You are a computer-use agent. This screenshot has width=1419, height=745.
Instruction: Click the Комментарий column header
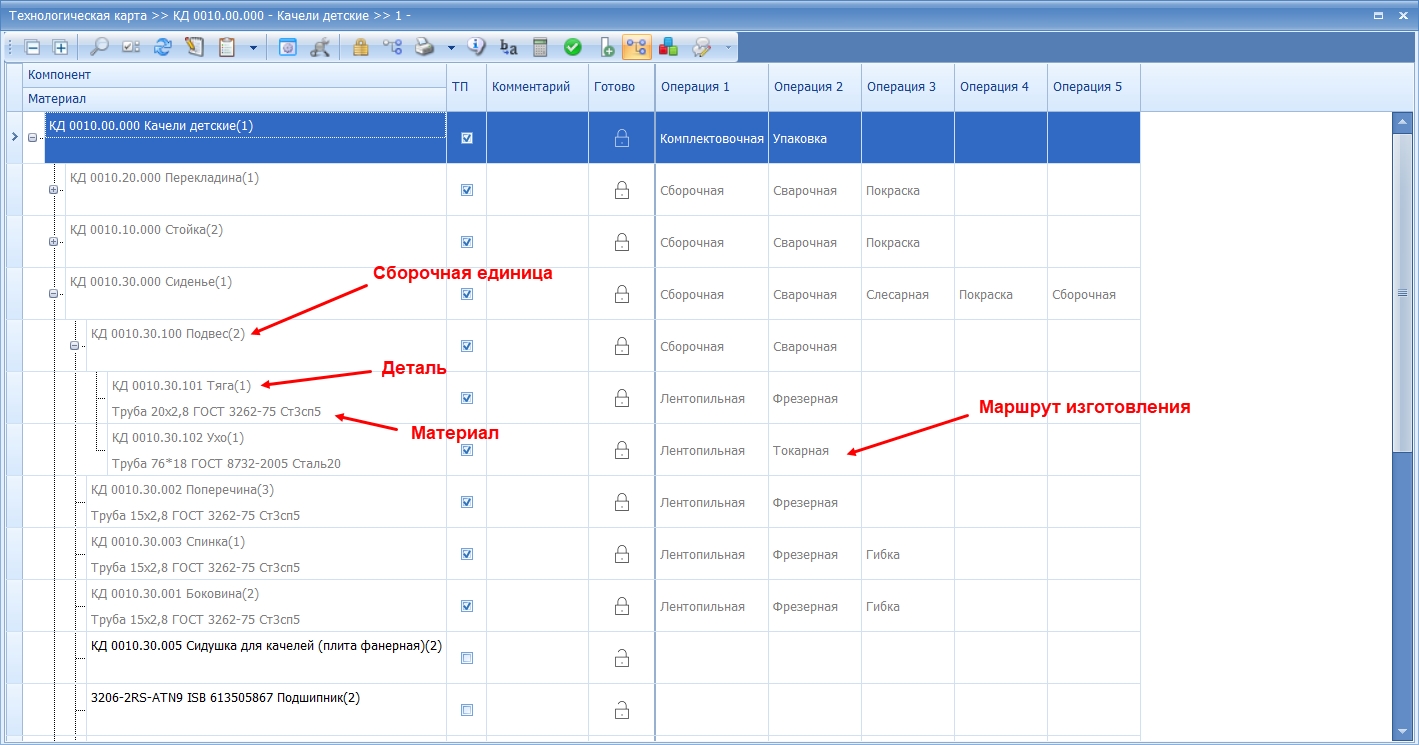pos(537,87)
